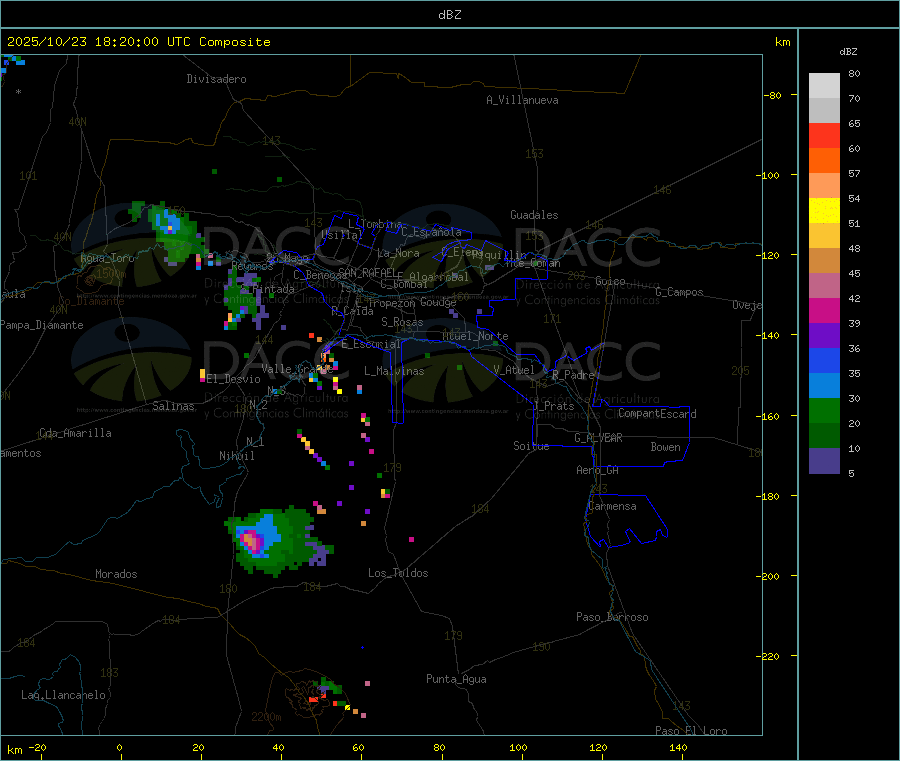Viewport: 900px width, 761px height.
Task: Click the blue 35-36 dBZ legend swatch
Action: (x=824, y=360)
